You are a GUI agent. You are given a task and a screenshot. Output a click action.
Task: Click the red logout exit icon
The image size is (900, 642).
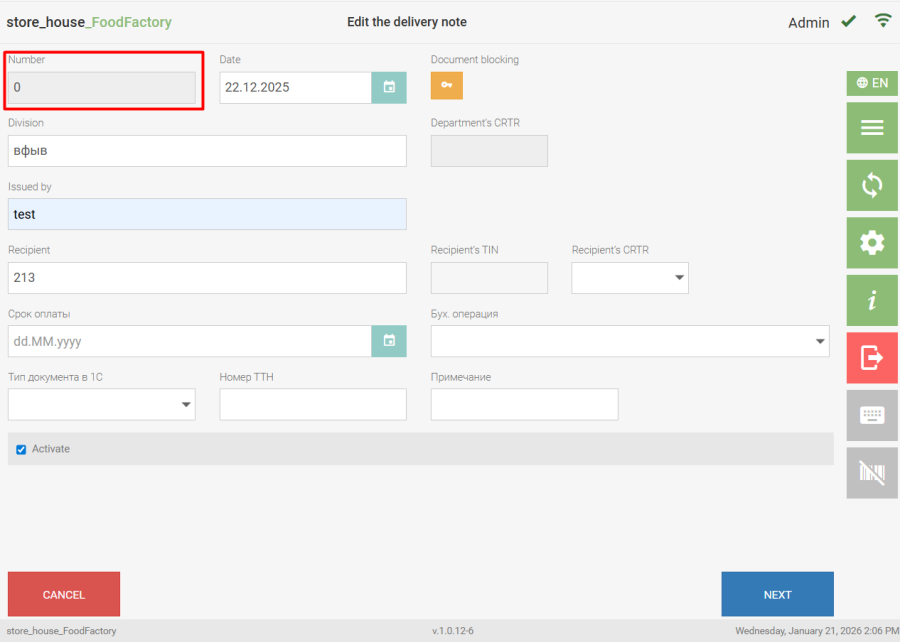click(x=872, y=357)
